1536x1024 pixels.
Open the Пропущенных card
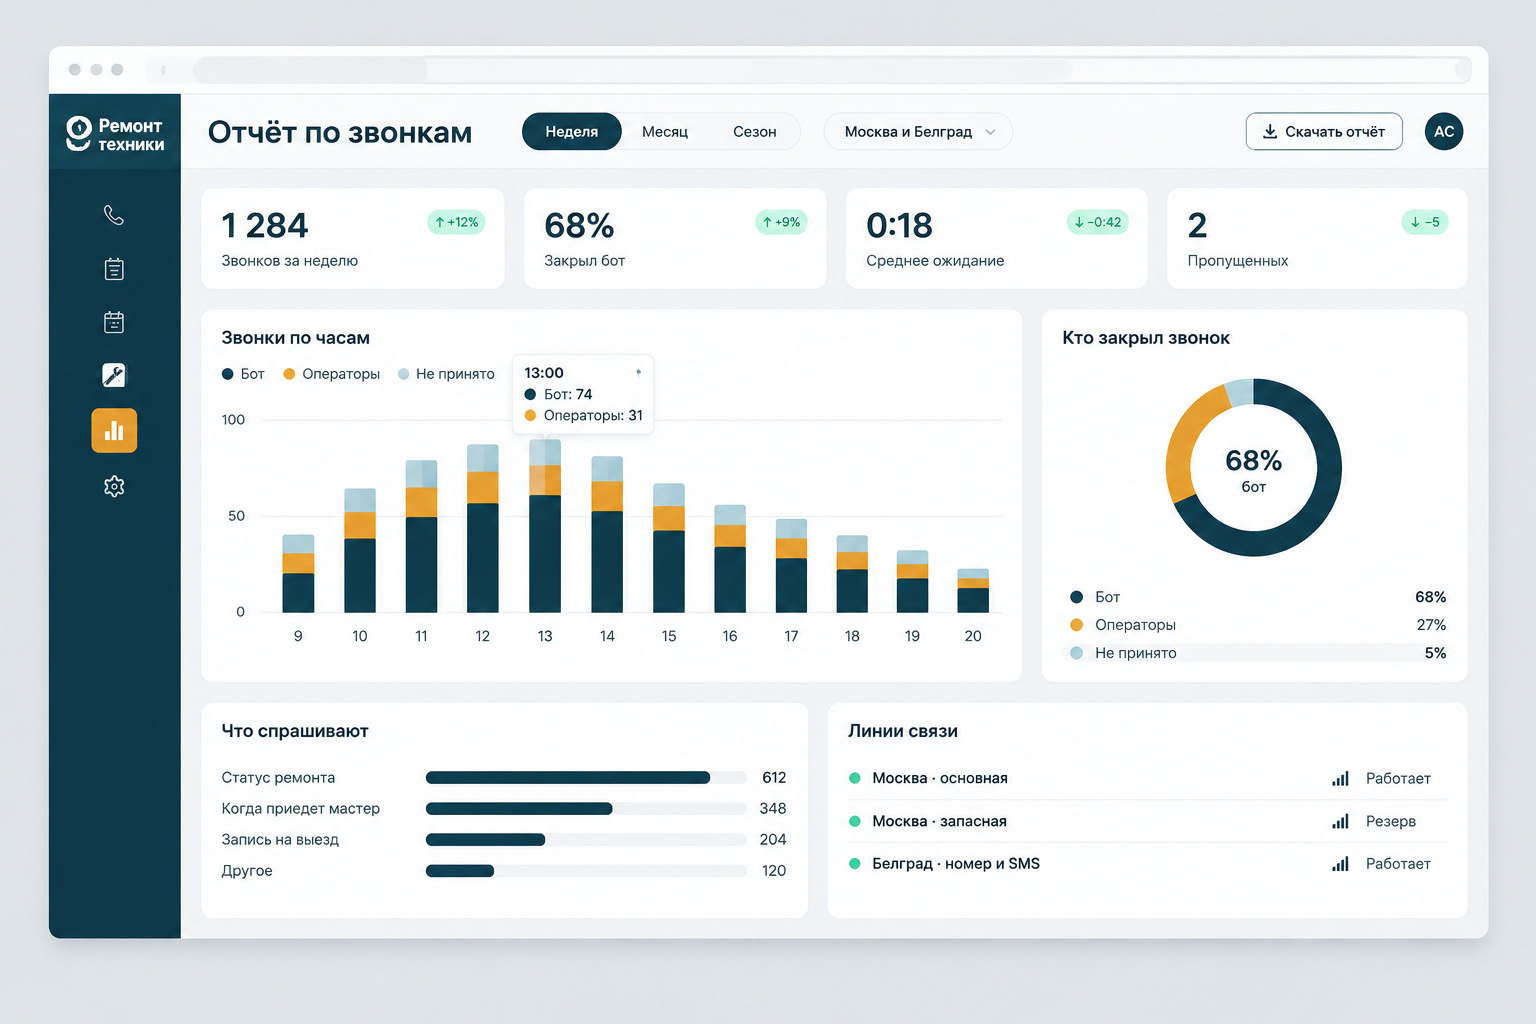click(x=1317, y=239)
